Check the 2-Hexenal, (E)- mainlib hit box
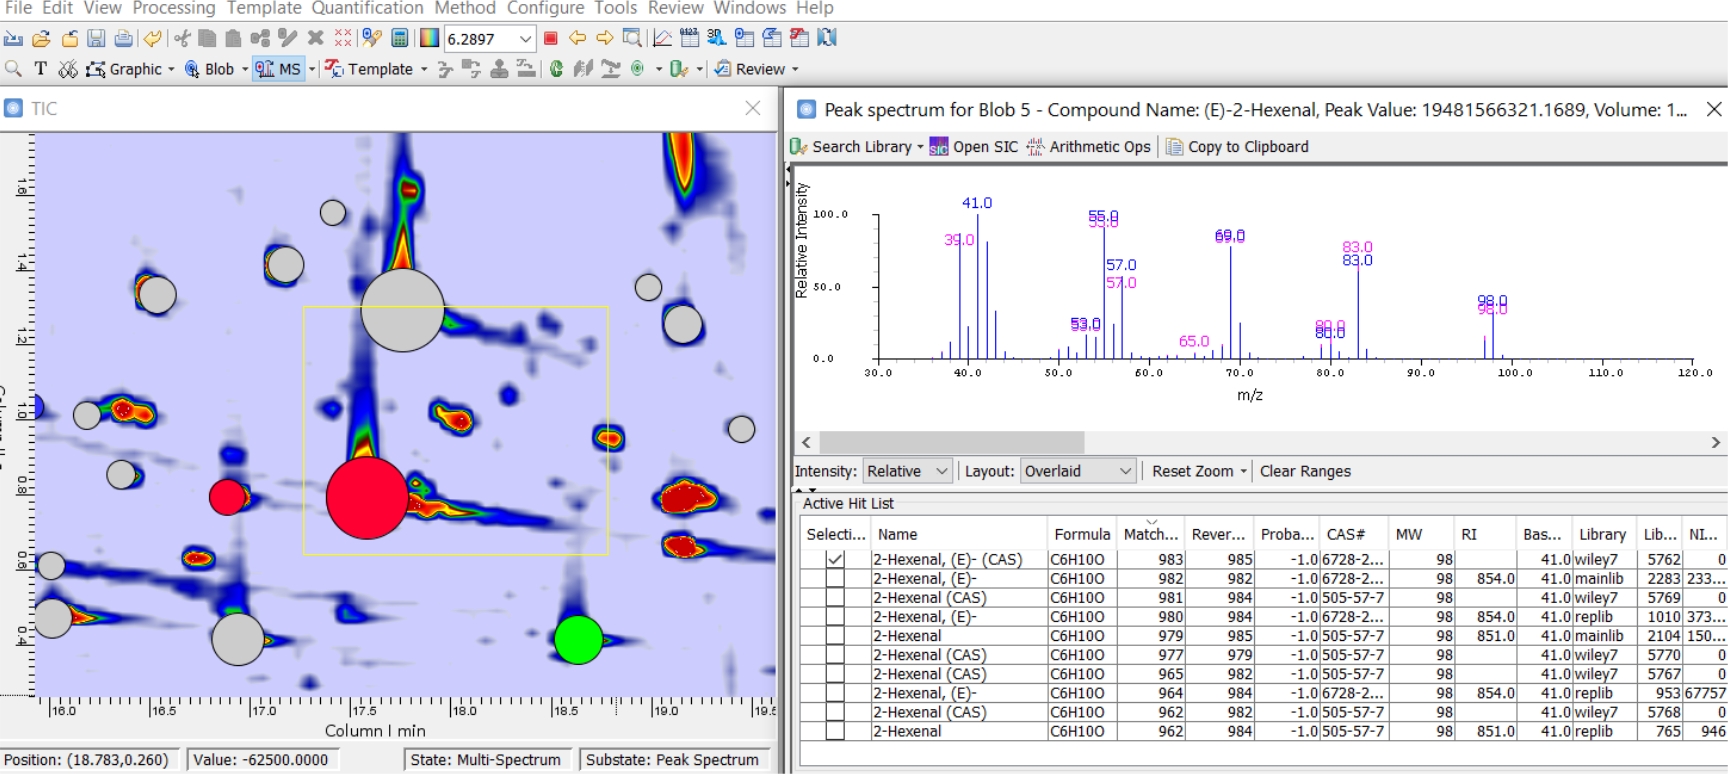 pos(835,579)
